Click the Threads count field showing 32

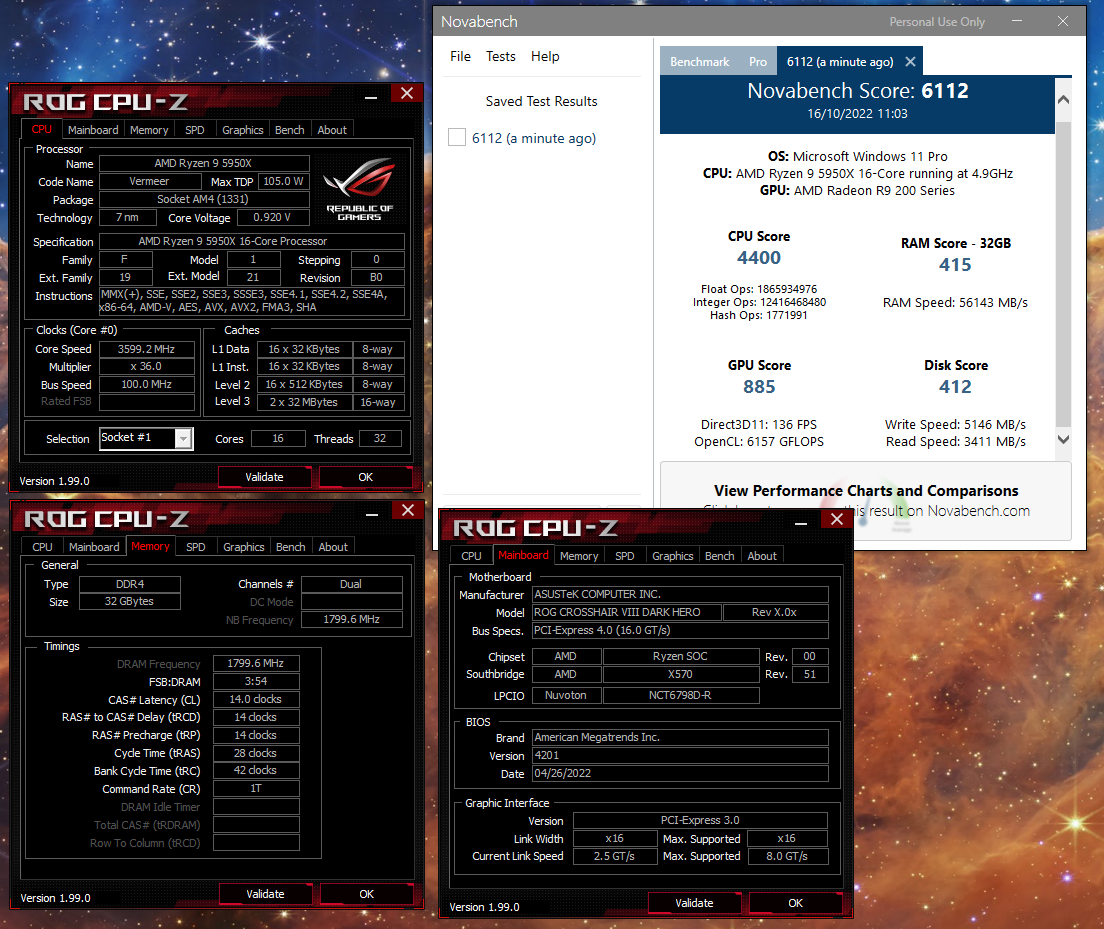point(380,438)
